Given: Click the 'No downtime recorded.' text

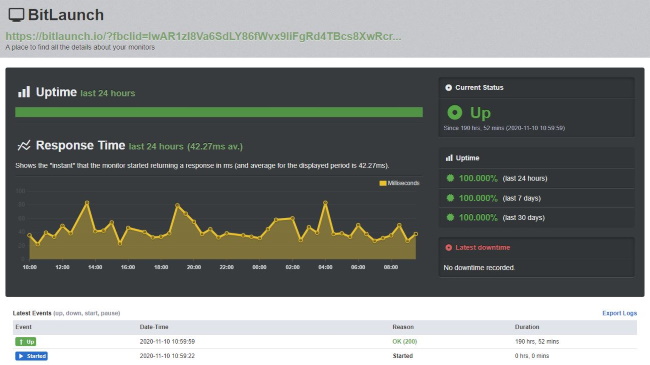Looking at the screenshot, I should point(479,268).
